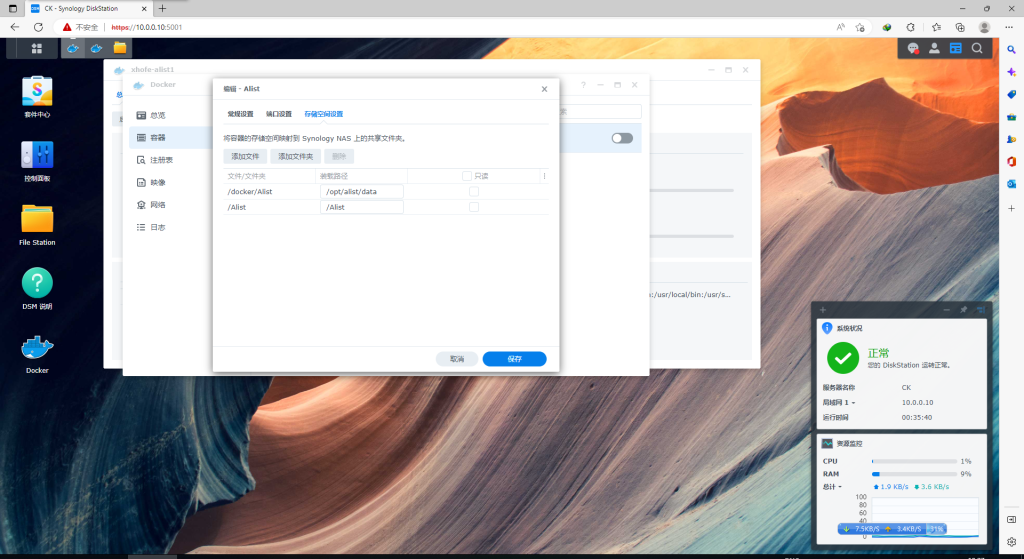
Task: Select the 存储空间设置 tab
Action: pyautogui.click(x=323, y=114)
